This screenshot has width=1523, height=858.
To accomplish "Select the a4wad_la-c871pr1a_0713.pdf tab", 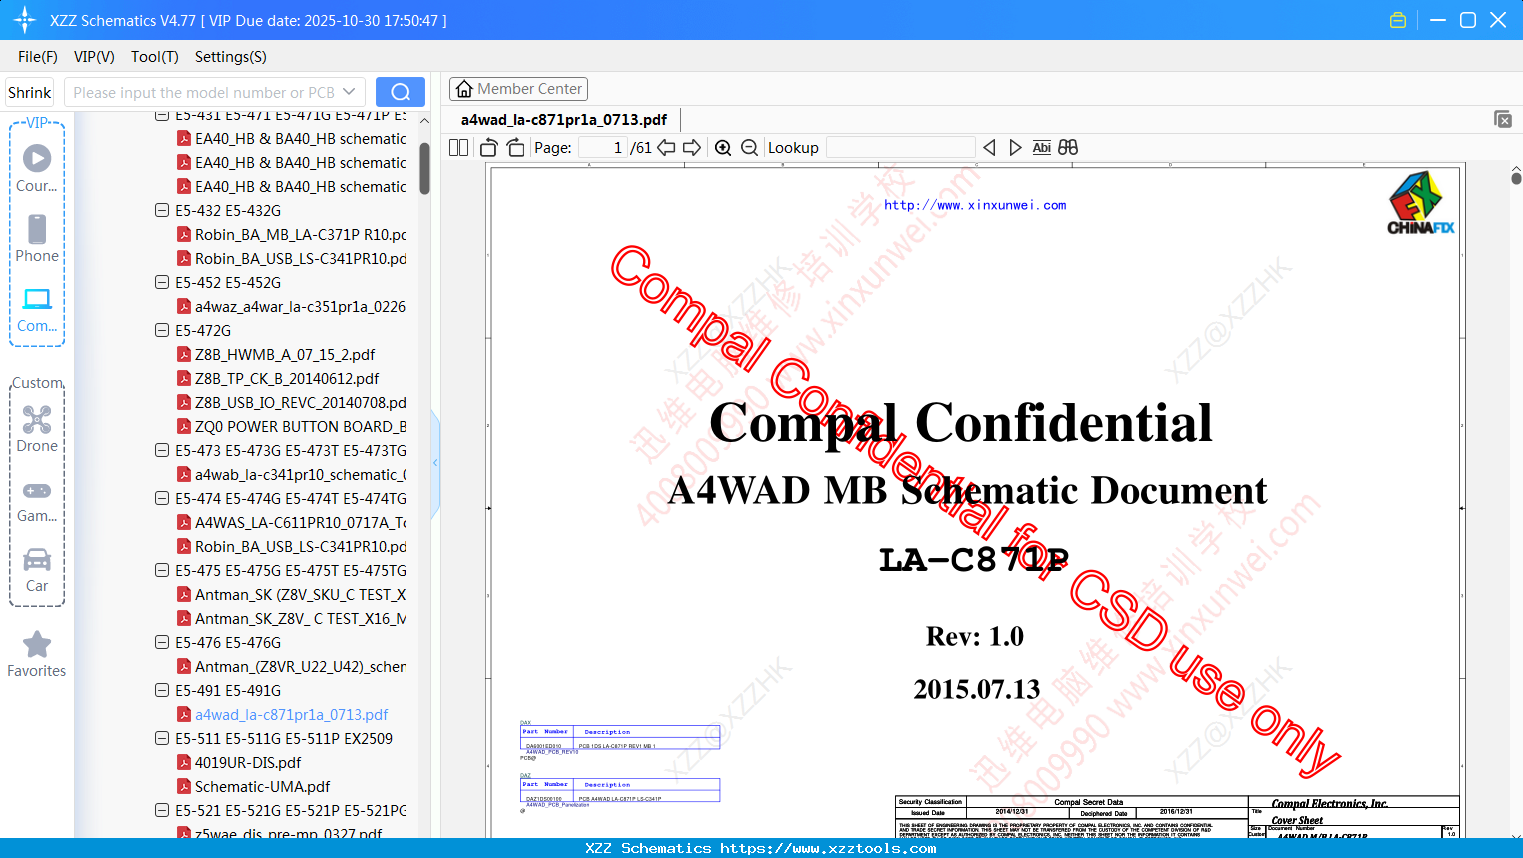I will (564, 120).
